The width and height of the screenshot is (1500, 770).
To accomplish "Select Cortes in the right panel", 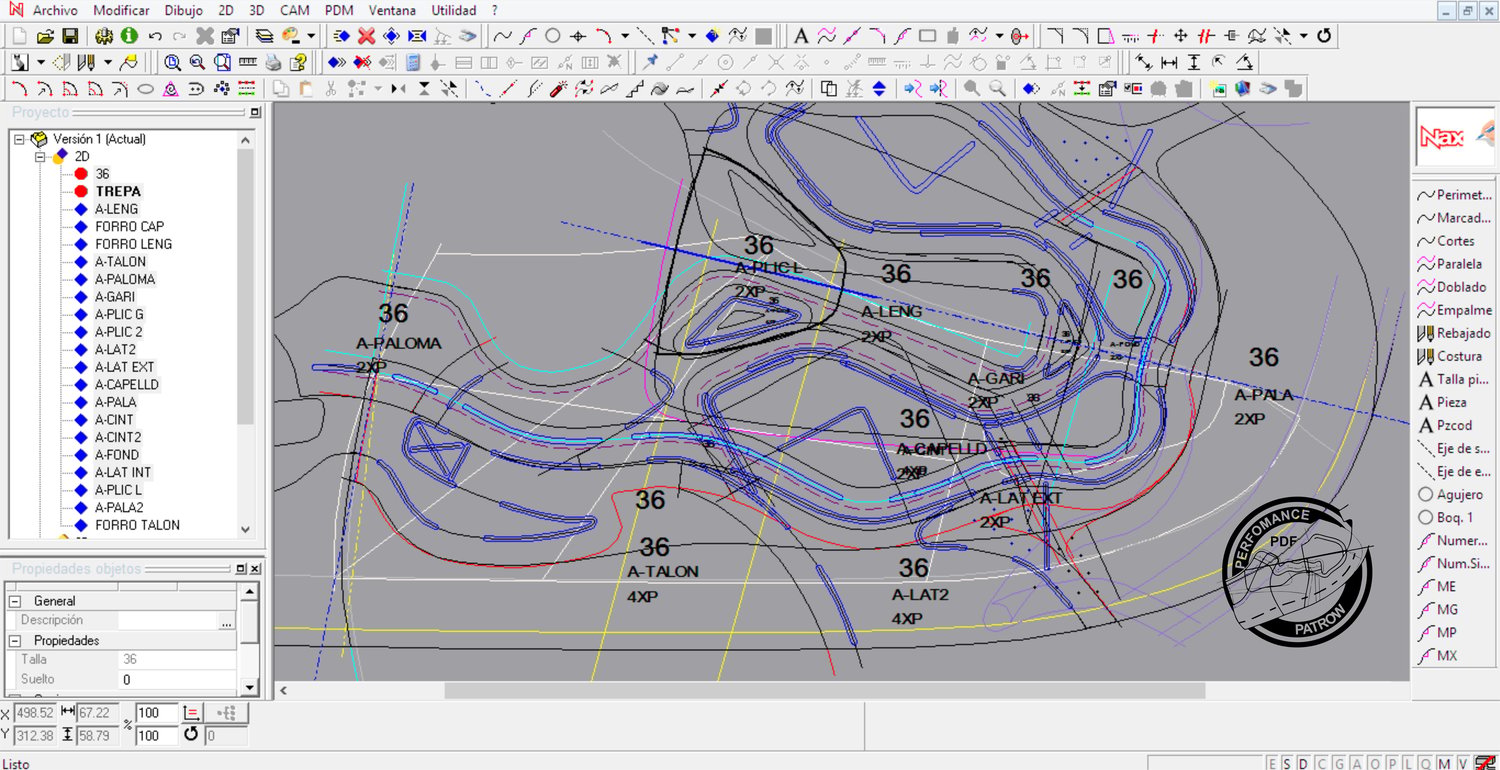I will click(1455, 241).
